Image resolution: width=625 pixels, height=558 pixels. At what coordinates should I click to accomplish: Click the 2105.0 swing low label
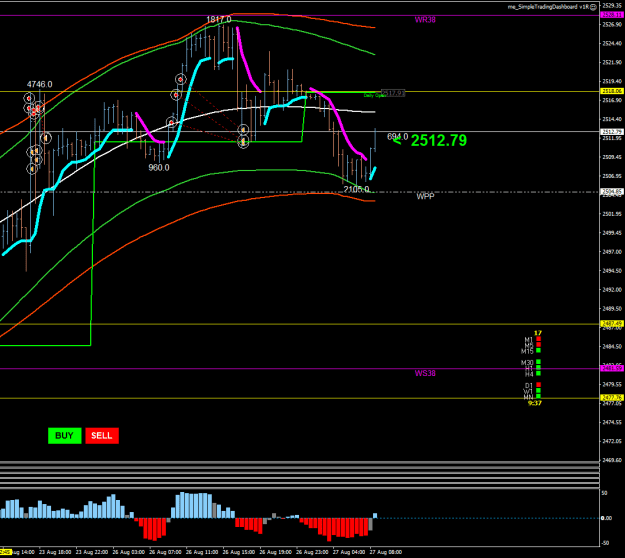coord(356,189)
